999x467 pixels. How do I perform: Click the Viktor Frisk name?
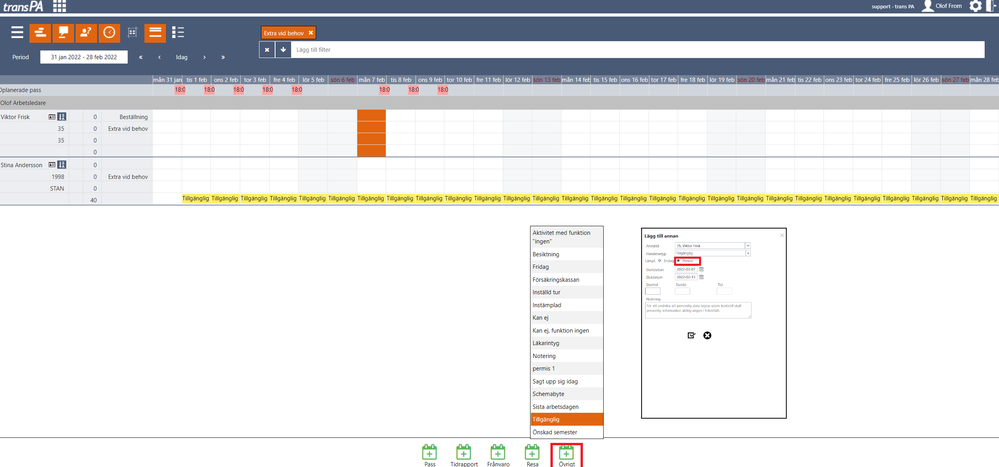15,117
